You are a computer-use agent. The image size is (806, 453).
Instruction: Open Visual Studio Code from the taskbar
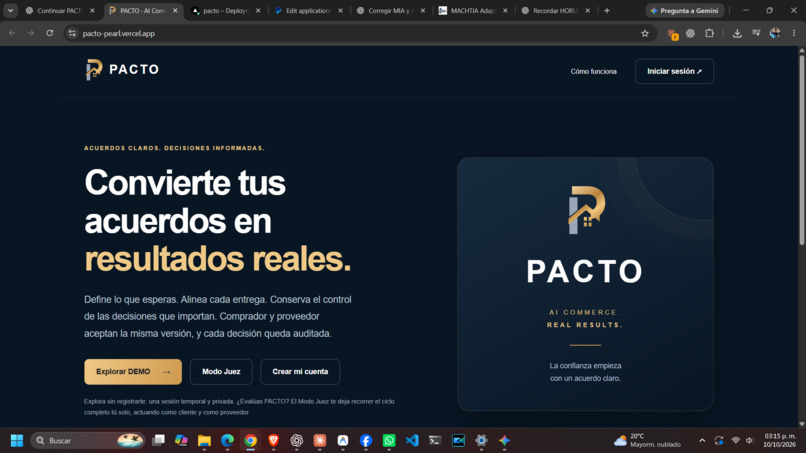[x=412, y=441]
